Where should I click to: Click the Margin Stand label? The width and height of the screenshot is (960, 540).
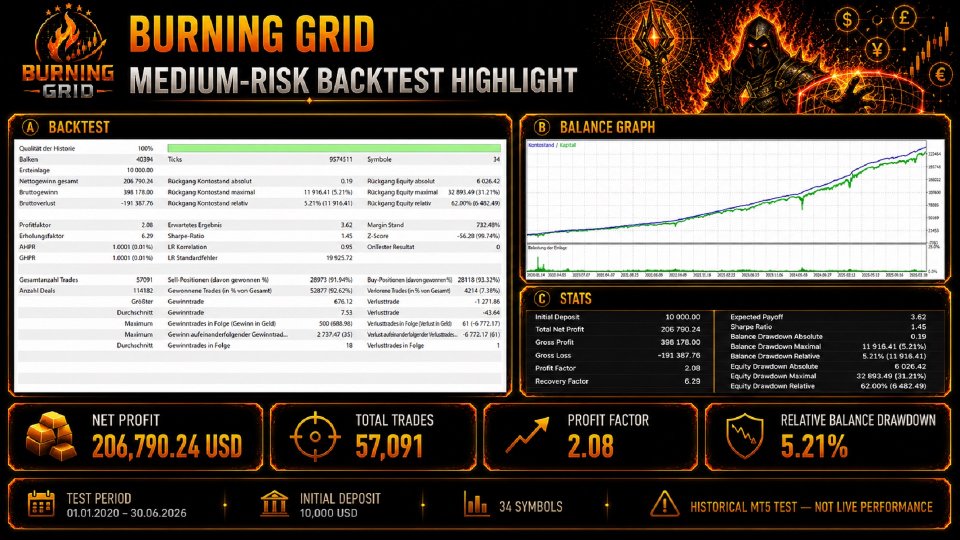(x=385, y=225)
